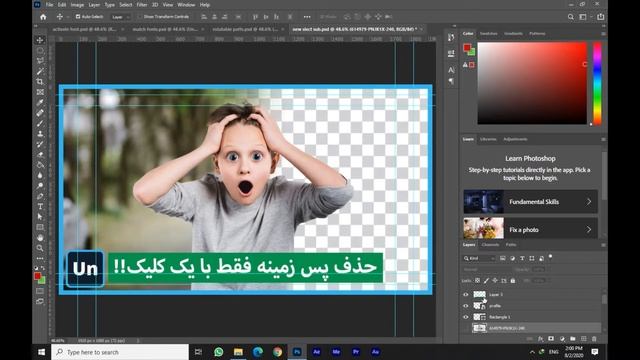The height and width of the screenshot is (360, 640).
Task: Open the Layers panel flyout menu
Action: pos(603,245)
